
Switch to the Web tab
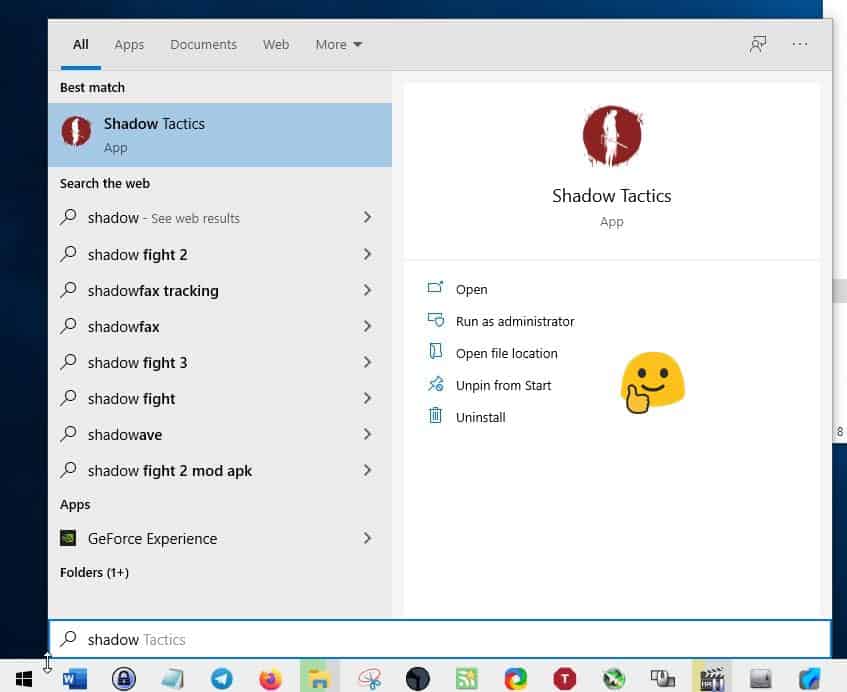pos(276,44)
